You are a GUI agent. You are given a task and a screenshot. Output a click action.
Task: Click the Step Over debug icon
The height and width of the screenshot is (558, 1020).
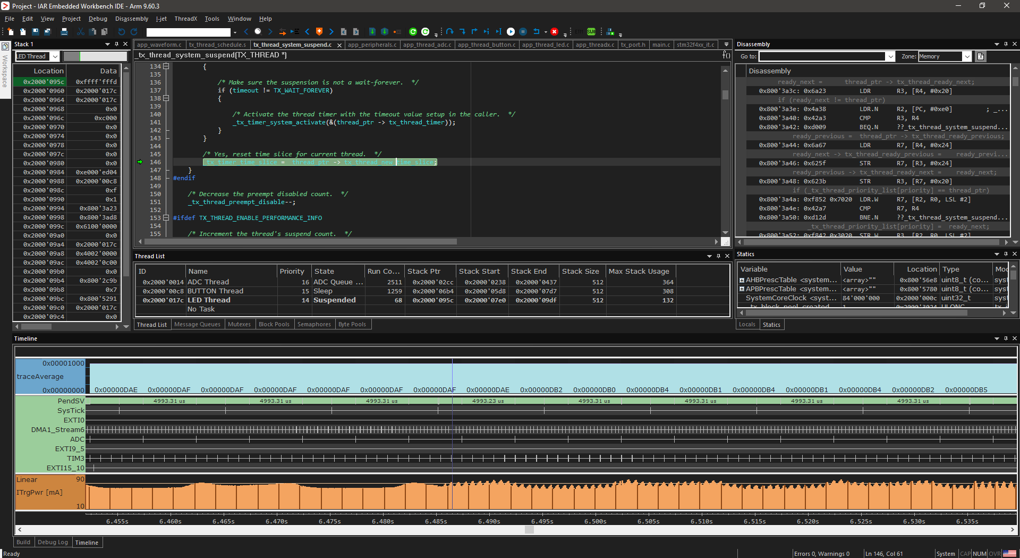450,31
